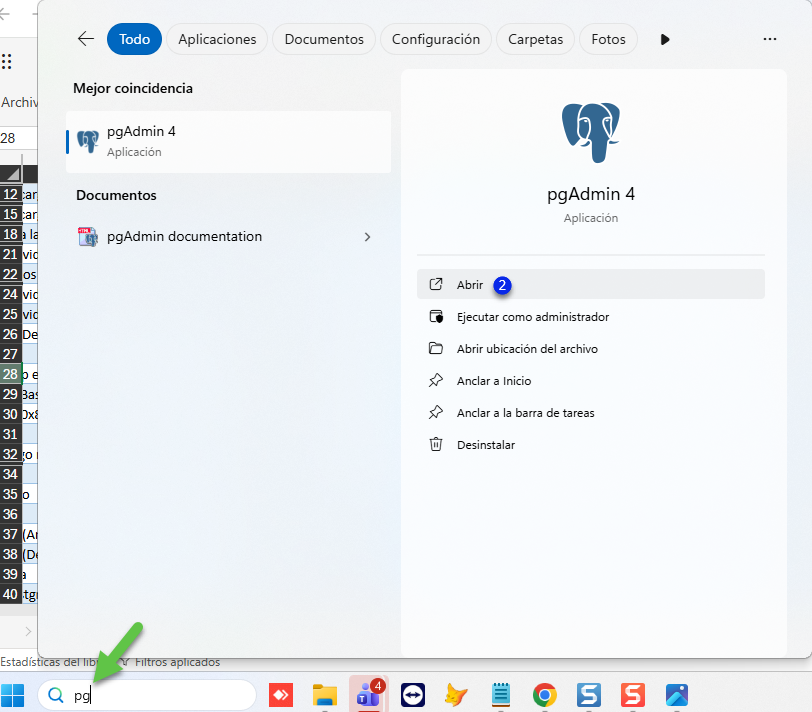Select row 40 header in the spreadsheet
The height and width of the screenshot is (712, 812).
[x=10, y=594]
